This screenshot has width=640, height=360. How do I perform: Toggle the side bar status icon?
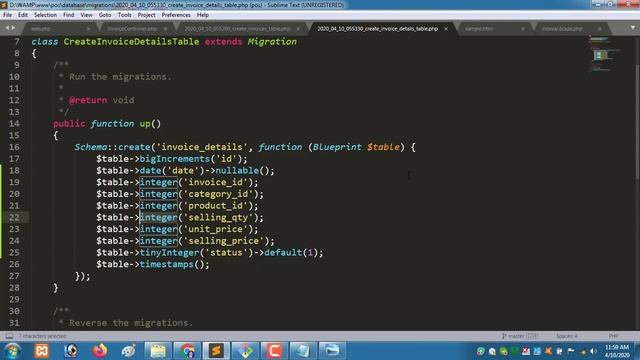pyautogui.click(x=9, y=336)
